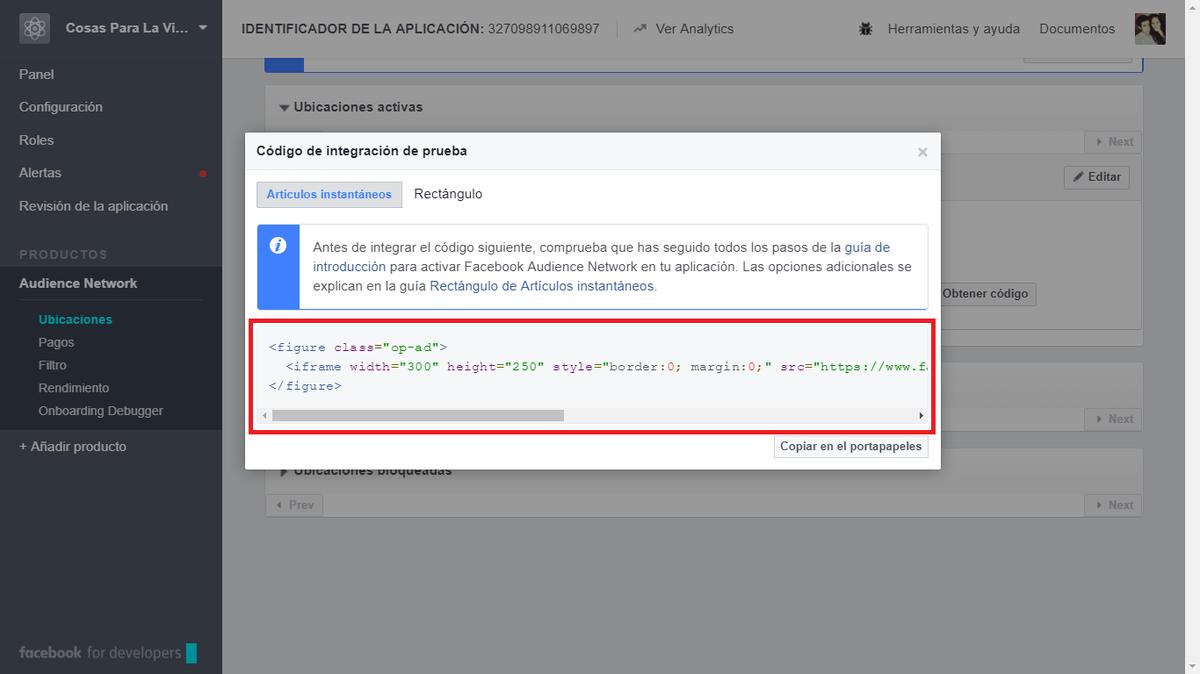Open the Documentos menu item
The height and width of the screenshot is (674, 1200).
pos(1076,28)
